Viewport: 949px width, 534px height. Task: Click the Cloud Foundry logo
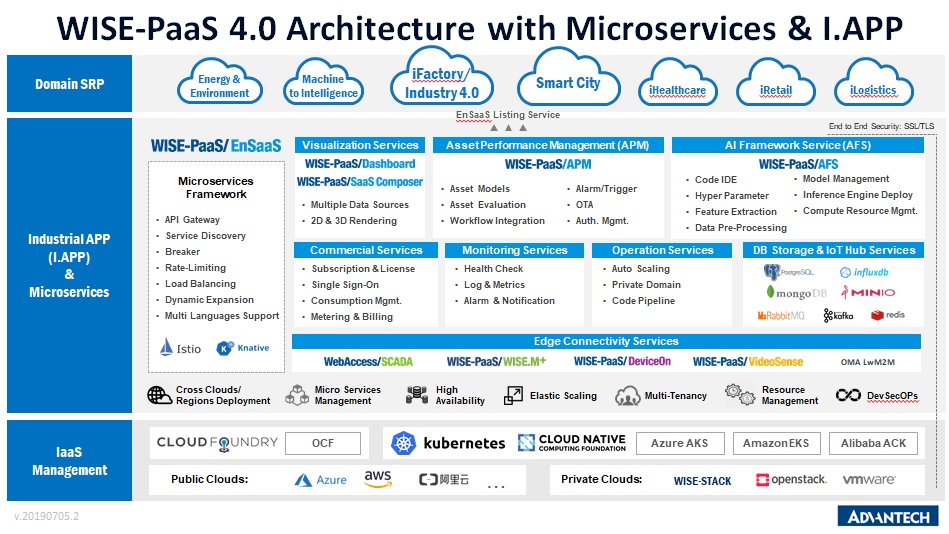point(217,443)
